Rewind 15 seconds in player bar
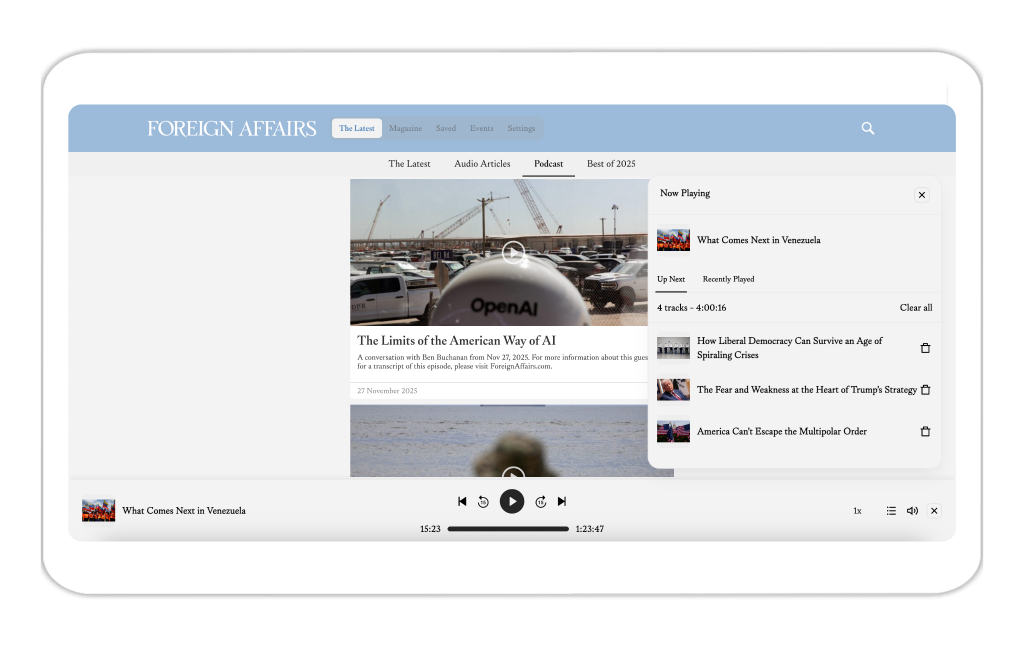This screenshot has height=646, width=1024. 483,502
